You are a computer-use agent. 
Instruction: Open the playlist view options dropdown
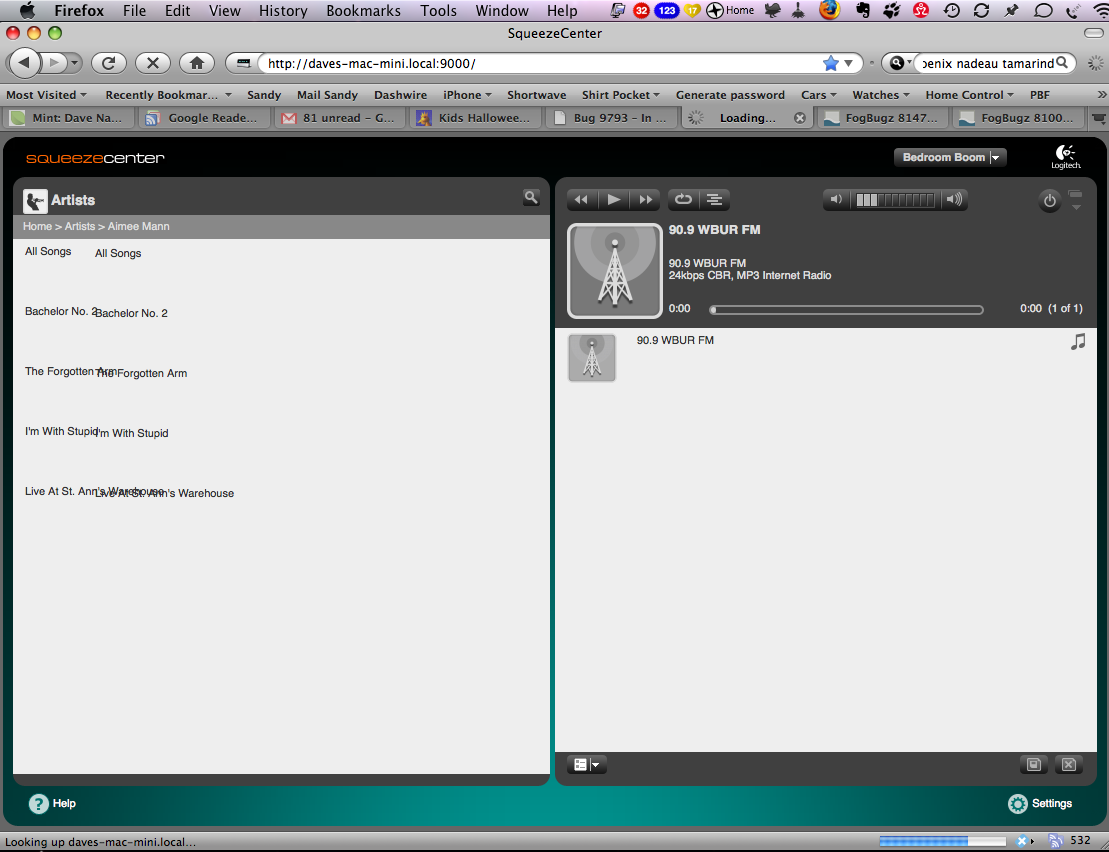click(586, 765)
